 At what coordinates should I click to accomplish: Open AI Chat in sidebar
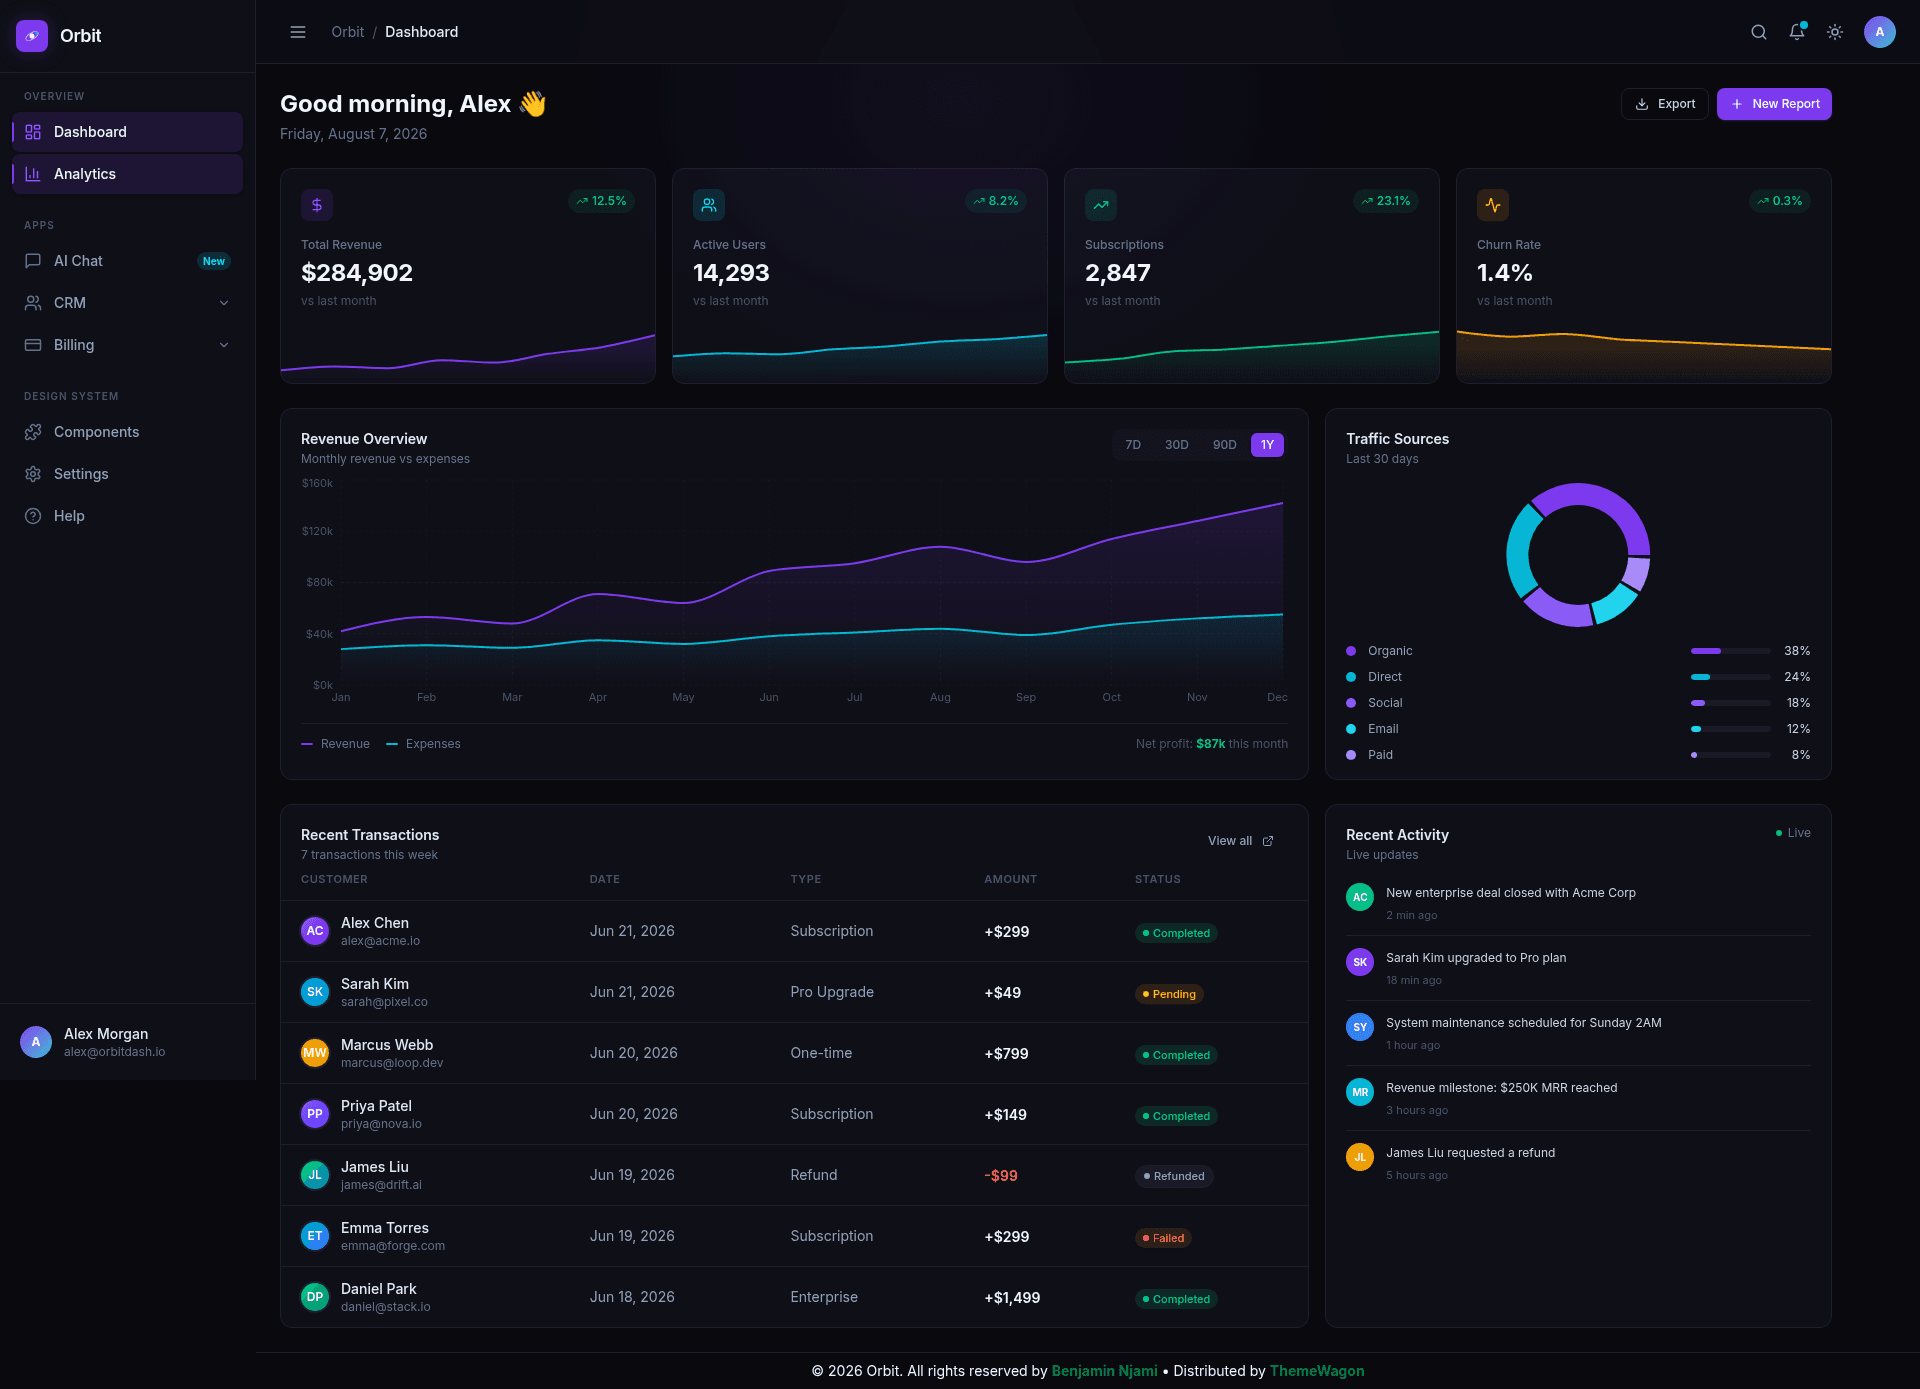[x=127, y=261]
